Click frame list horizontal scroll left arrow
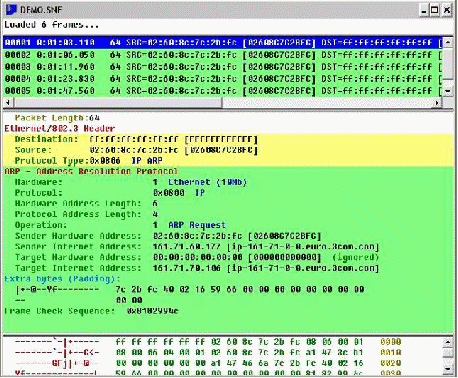This screenshot has height=378, width=458. click(x=8, y=103)
